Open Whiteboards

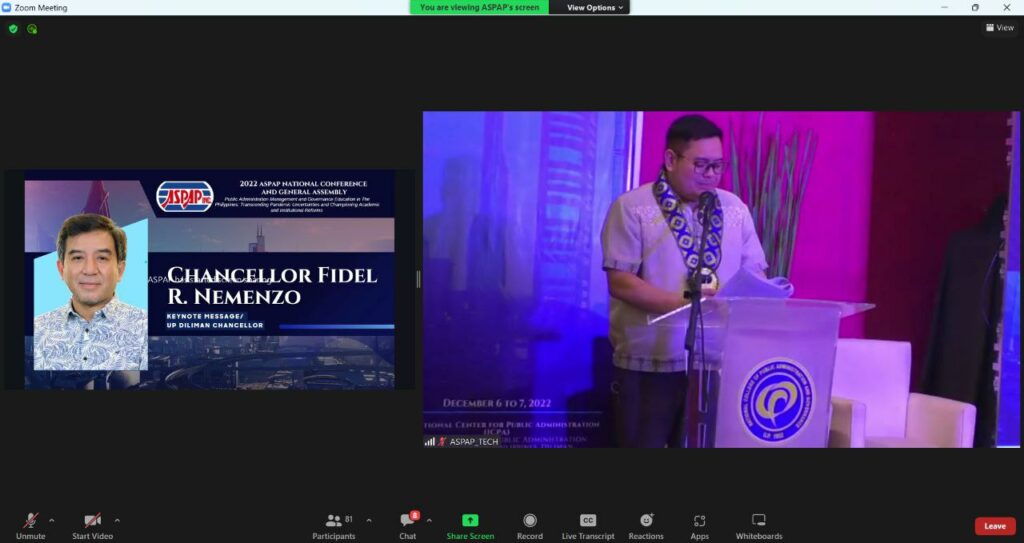click(x=758, y=525)
